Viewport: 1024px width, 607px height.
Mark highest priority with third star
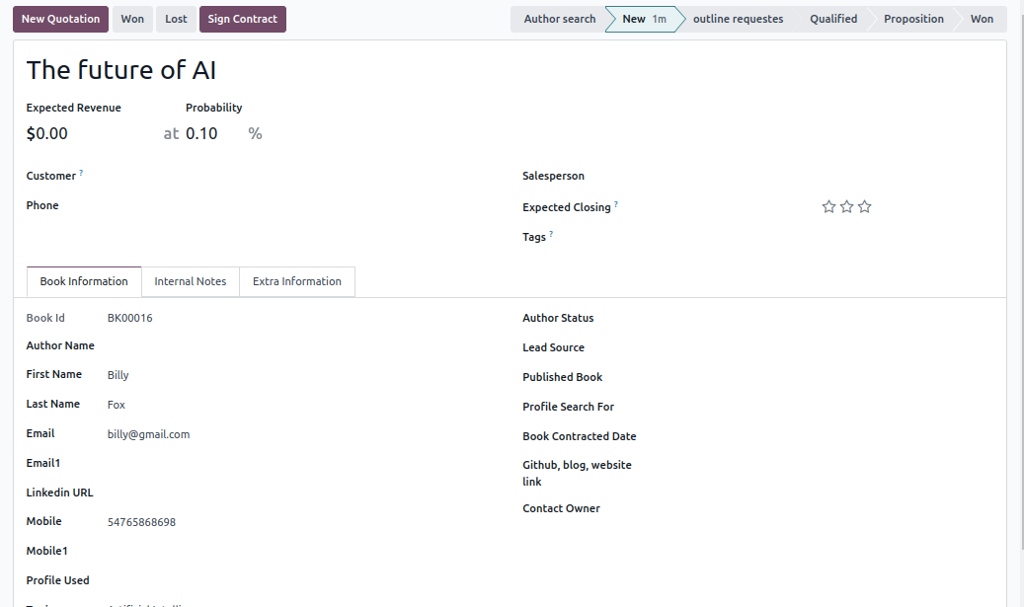coord(865,207)
